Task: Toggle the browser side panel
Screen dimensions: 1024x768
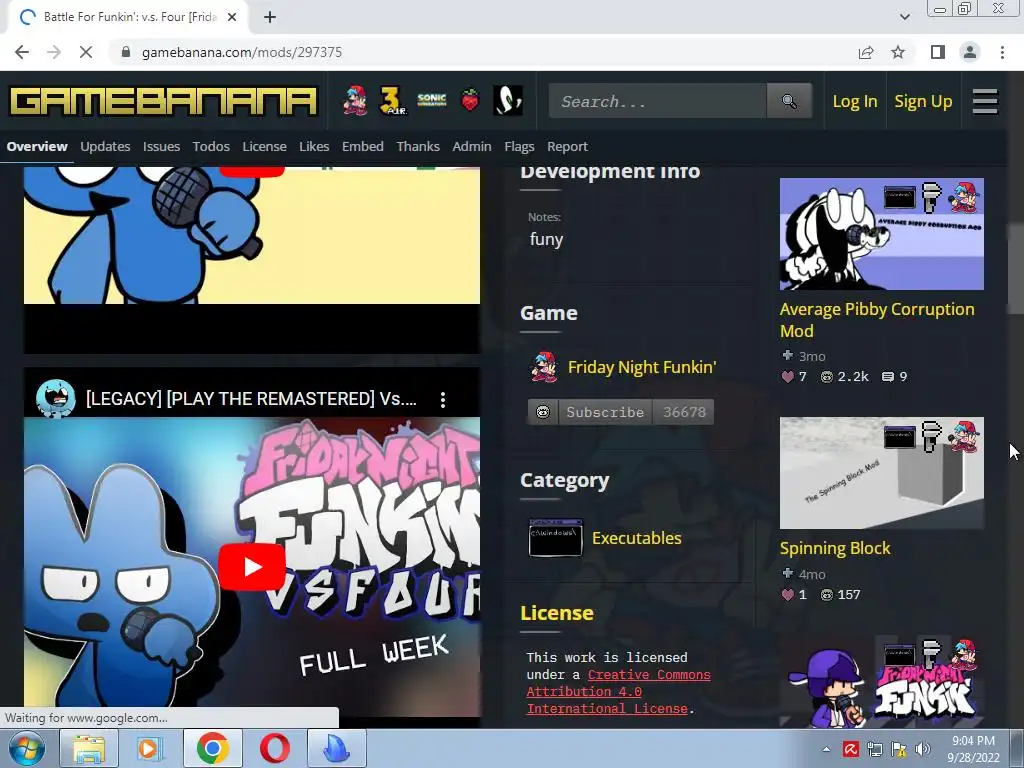Action: (938, 52)
